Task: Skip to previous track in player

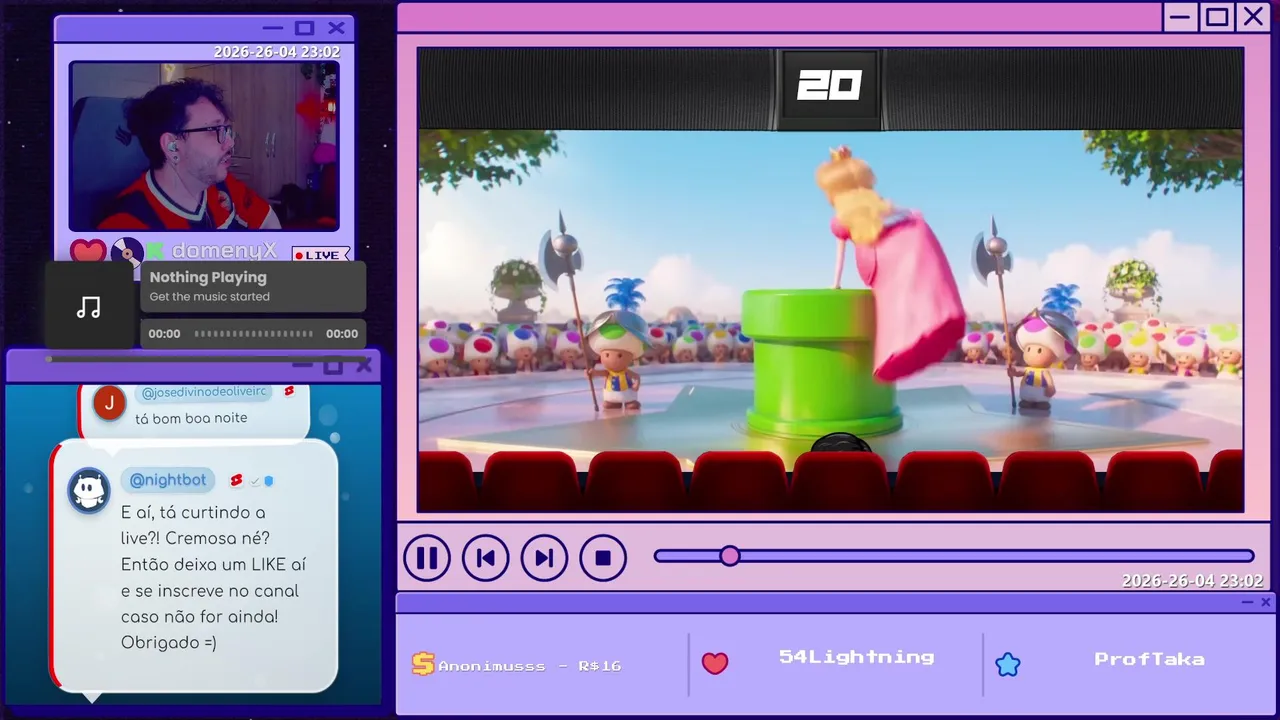Action: 485,558
